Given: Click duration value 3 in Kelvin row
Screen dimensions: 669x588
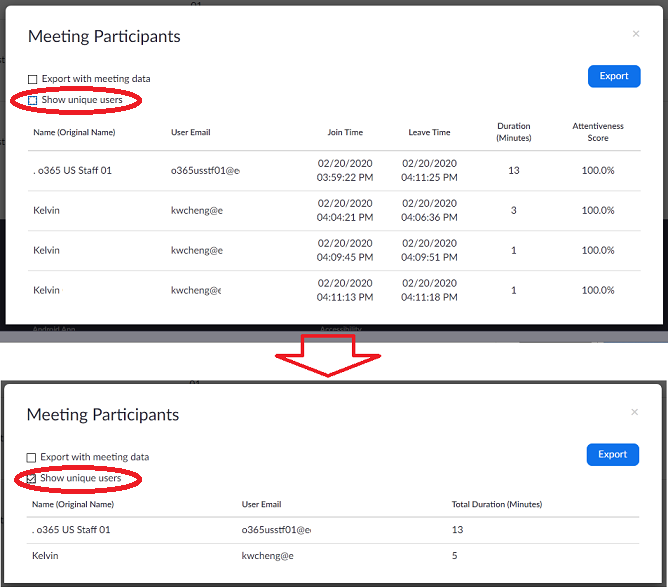Looking at the screenshot, I should (514, 211).
